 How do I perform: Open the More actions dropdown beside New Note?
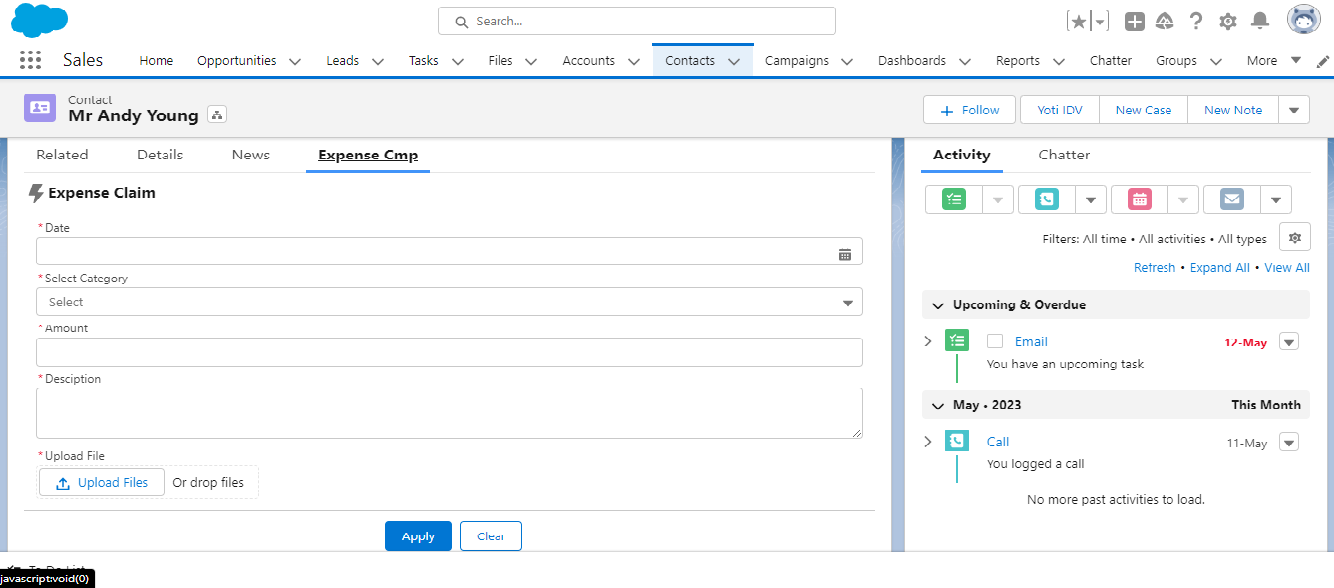1294,110
